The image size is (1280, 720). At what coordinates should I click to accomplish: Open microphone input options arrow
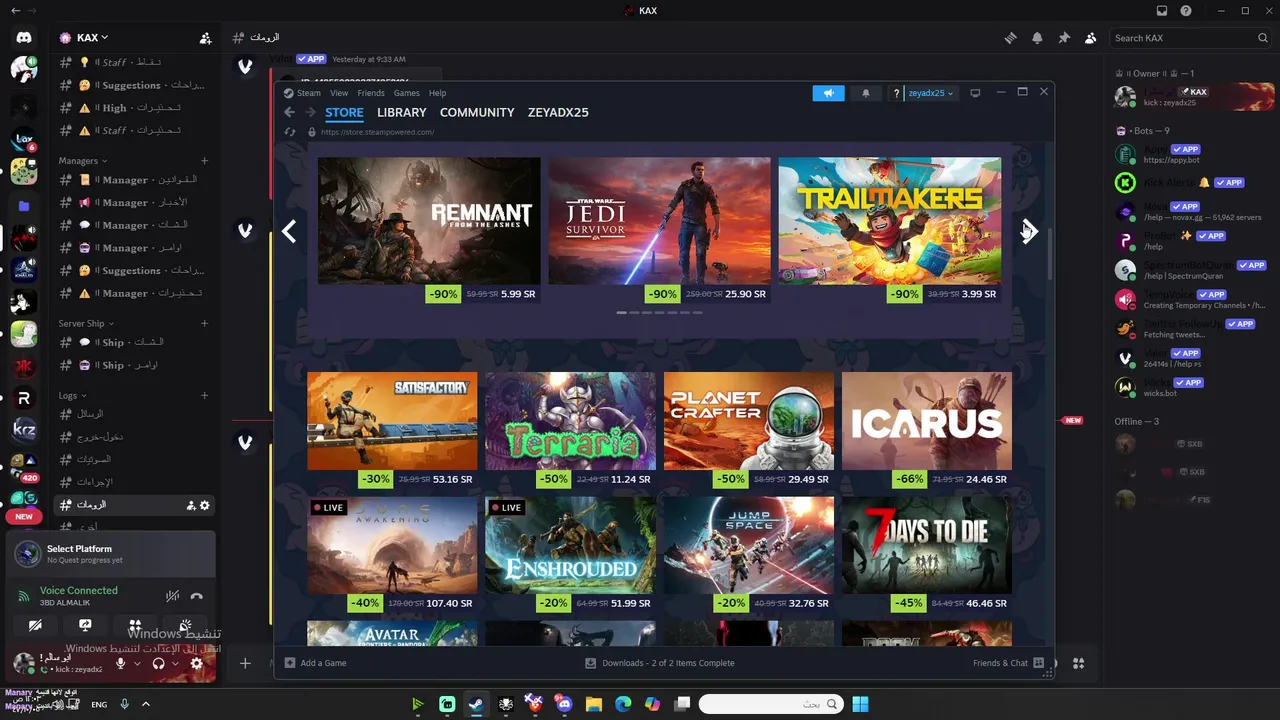click(136, 663)
